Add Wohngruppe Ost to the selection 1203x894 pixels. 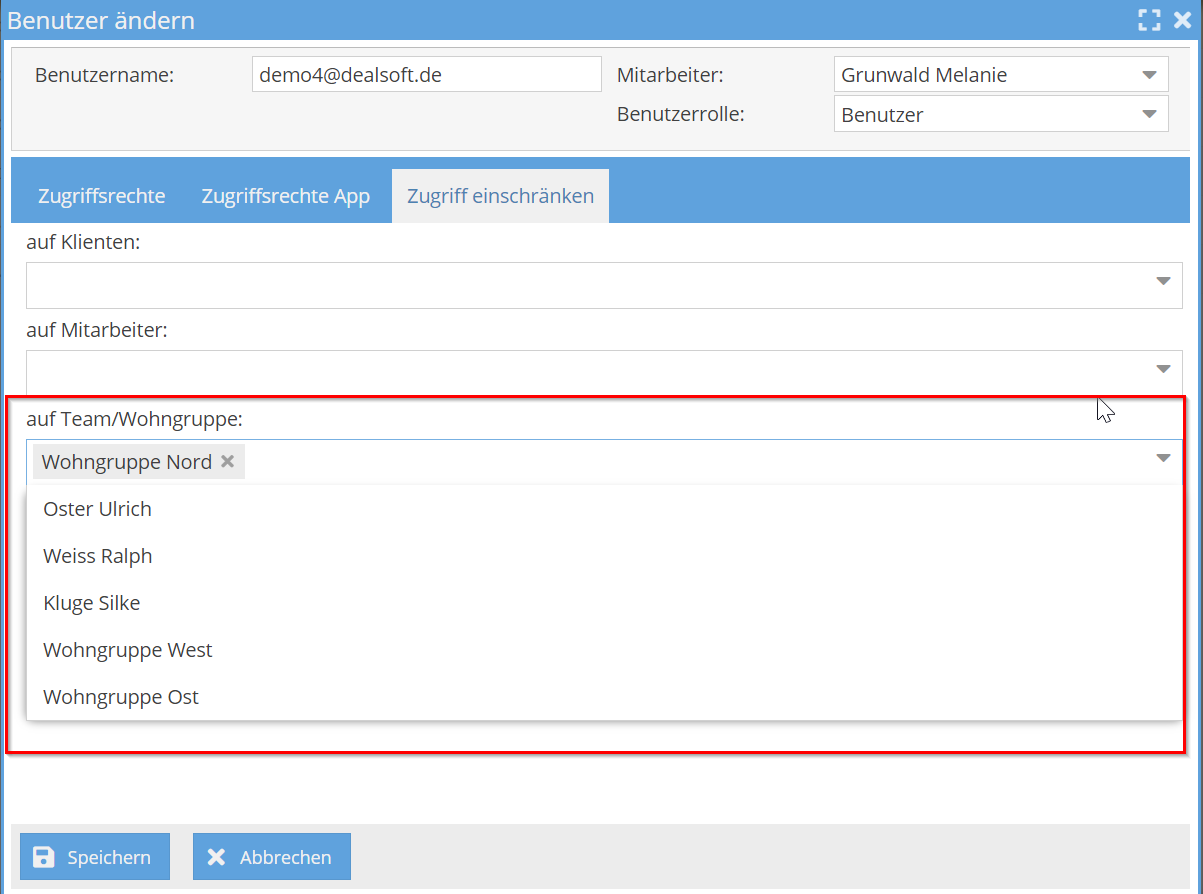(121, 697)
